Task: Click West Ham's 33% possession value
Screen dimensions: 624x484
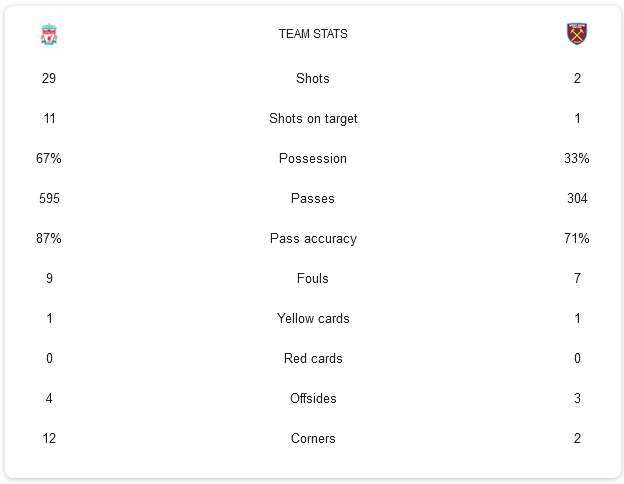Action: 577,158
